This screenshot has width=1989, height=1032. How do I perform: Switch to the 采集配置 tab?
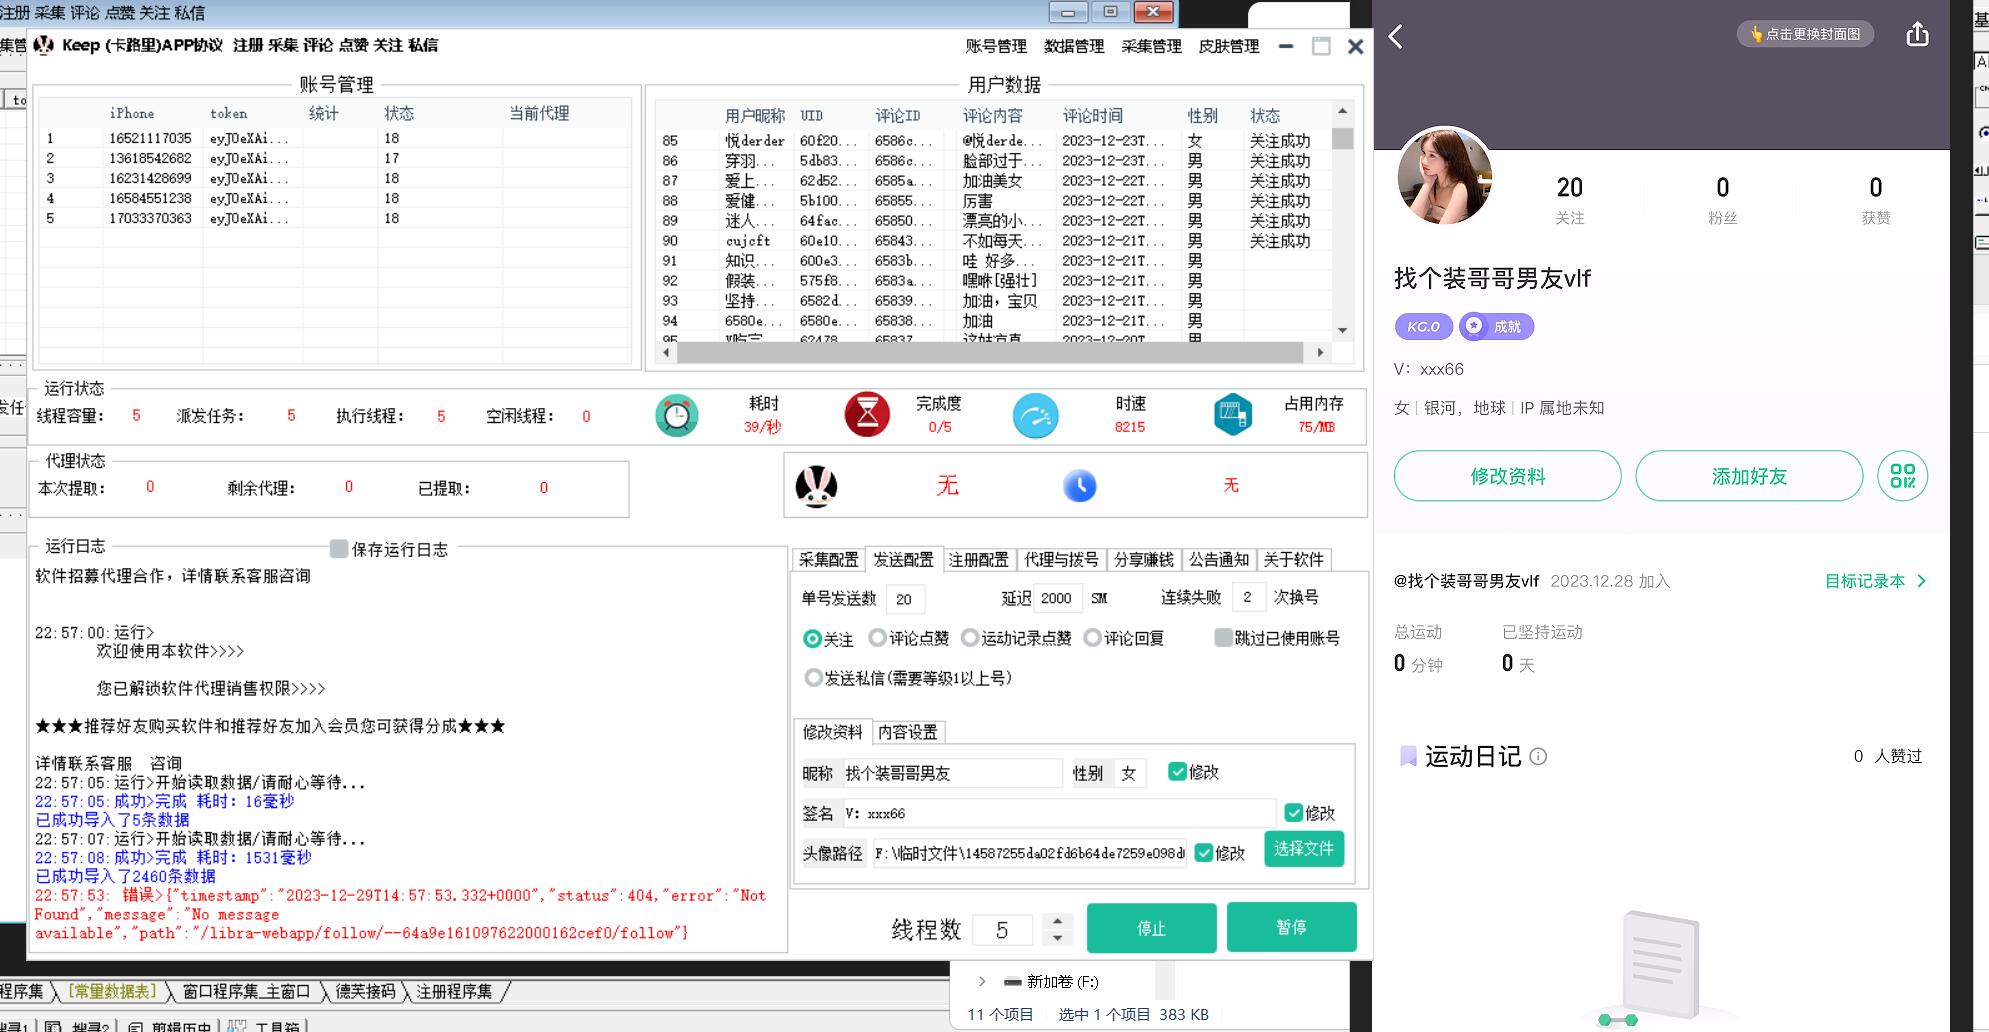click(828, 560)
